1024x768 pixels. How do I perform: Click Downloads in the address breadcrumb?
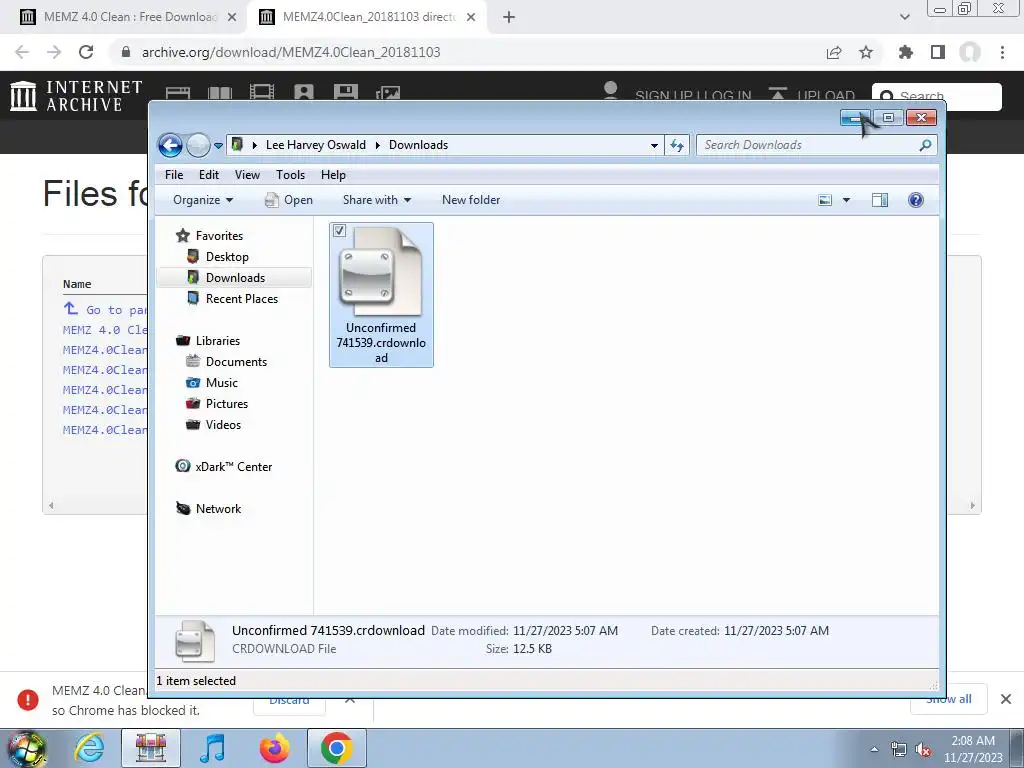pos(419,145)
